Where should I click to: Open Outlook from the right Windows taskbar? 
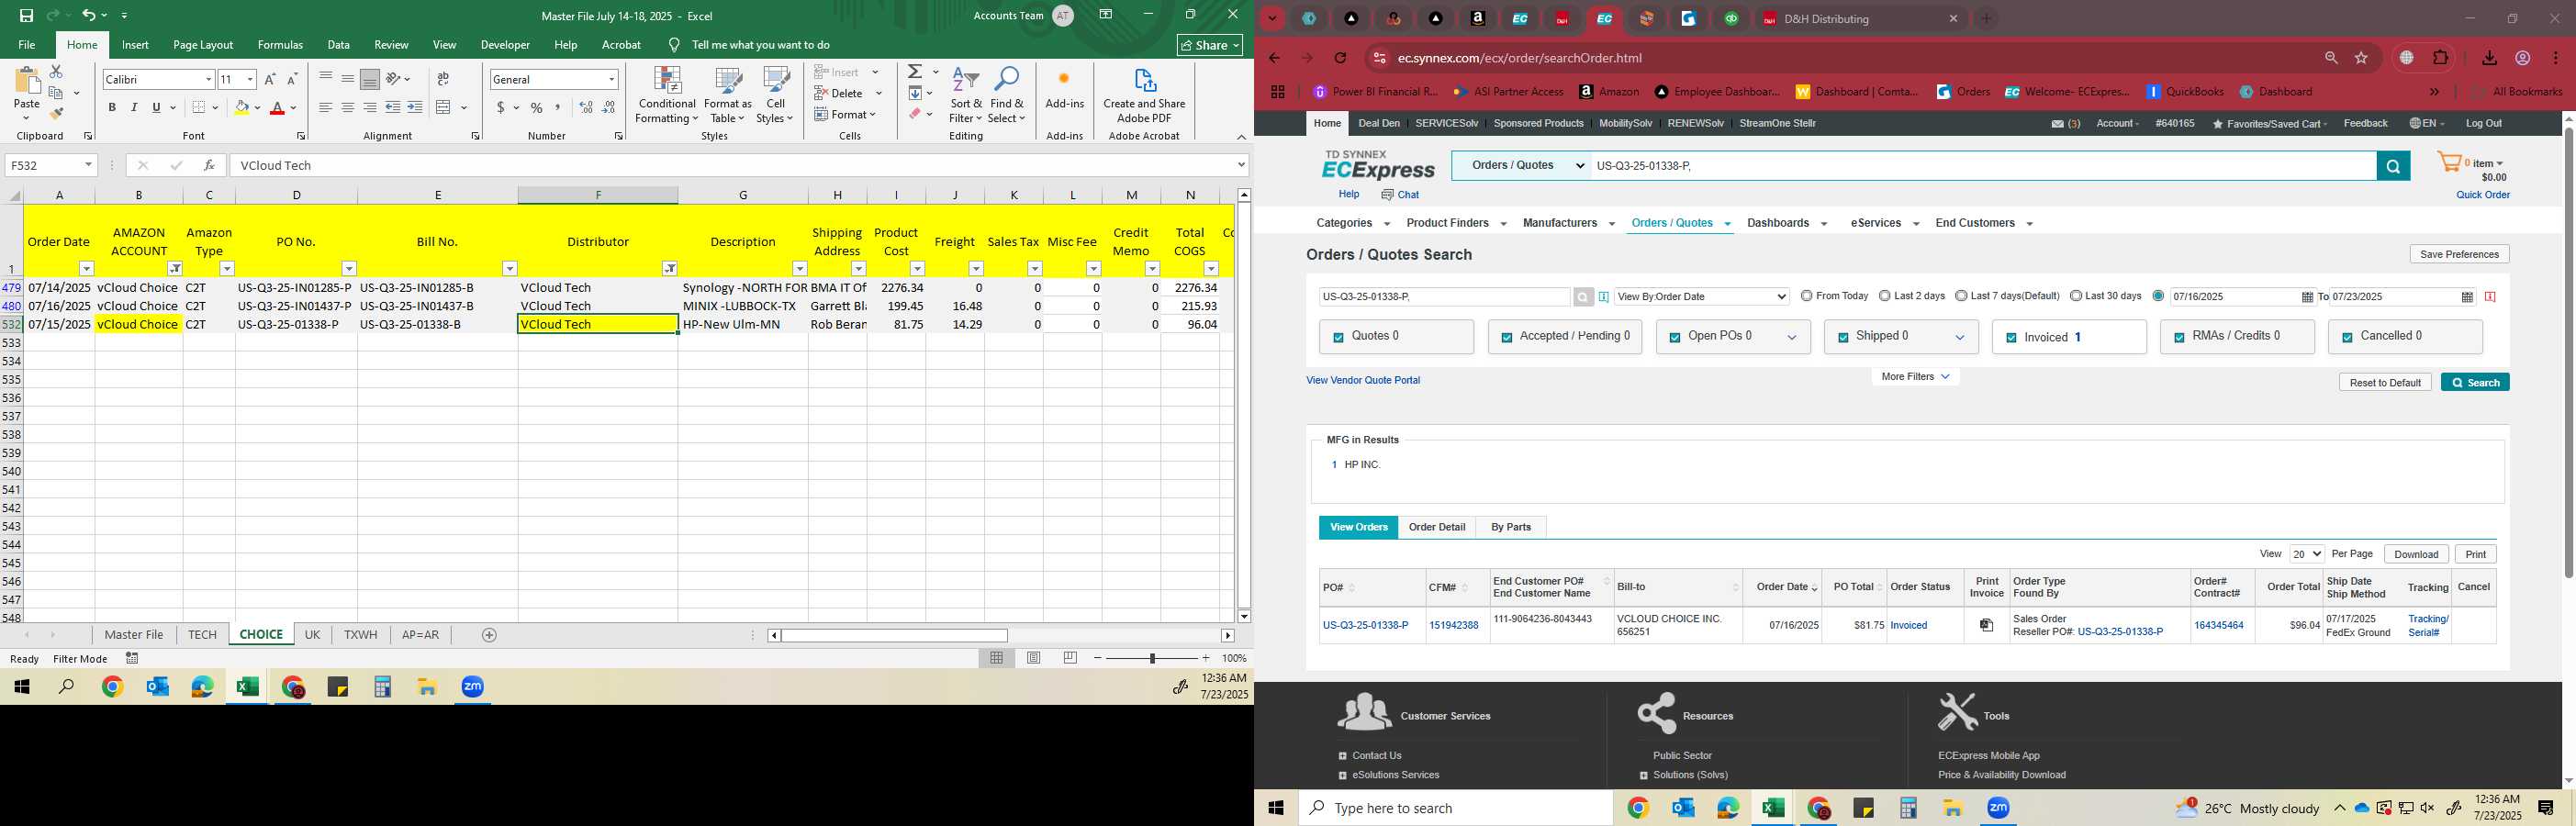click(1683, 808)
